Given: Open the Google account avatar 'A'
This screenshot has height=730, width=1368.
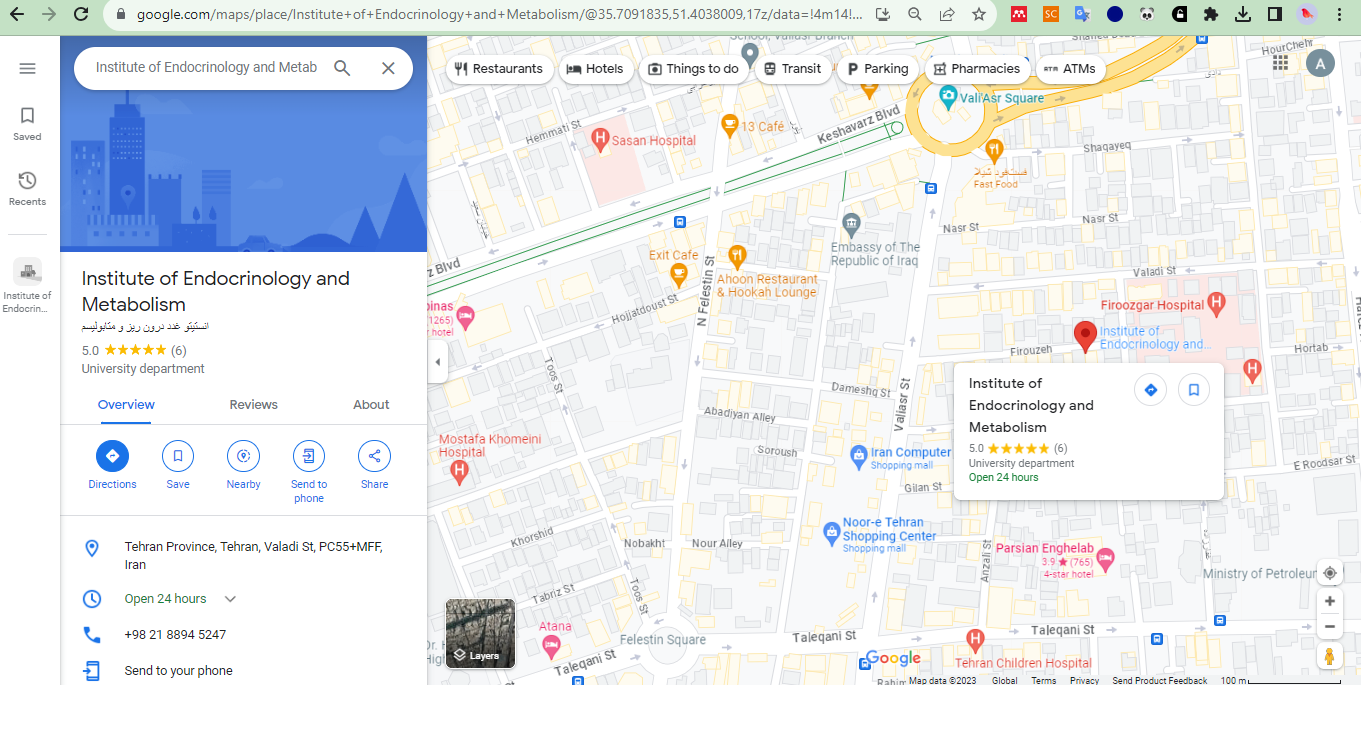Looking at the screenshot, I should [1320, 64].
